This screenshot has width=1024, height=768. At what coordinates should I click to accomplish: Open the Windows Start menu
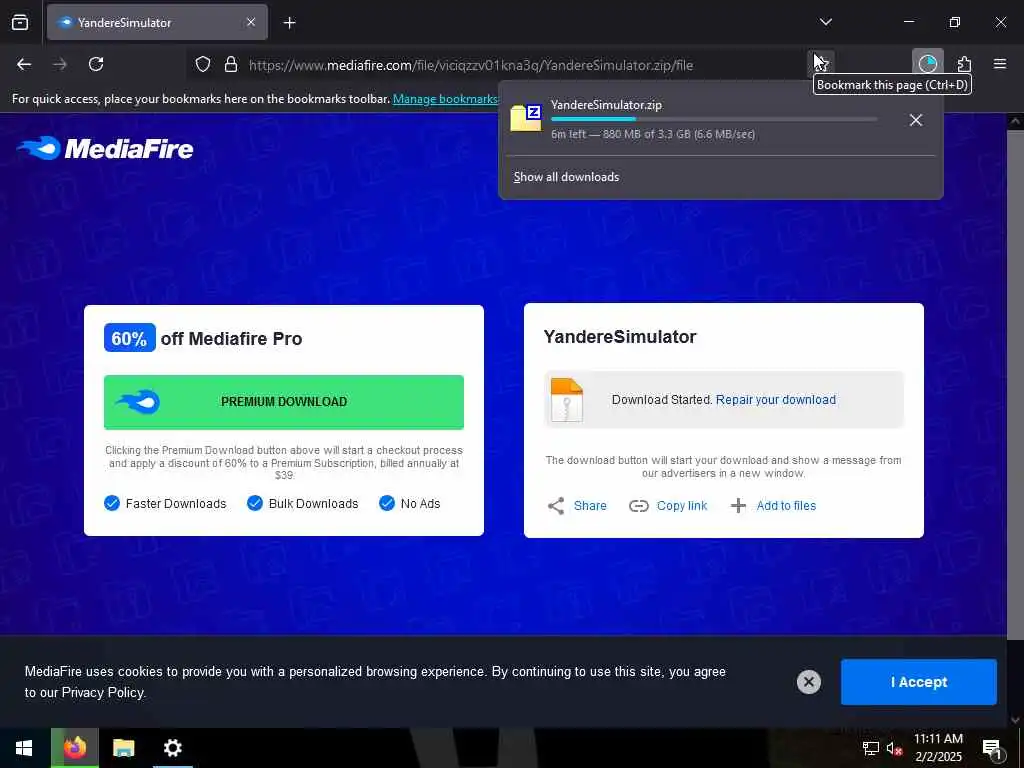click(x=24, y=748)
